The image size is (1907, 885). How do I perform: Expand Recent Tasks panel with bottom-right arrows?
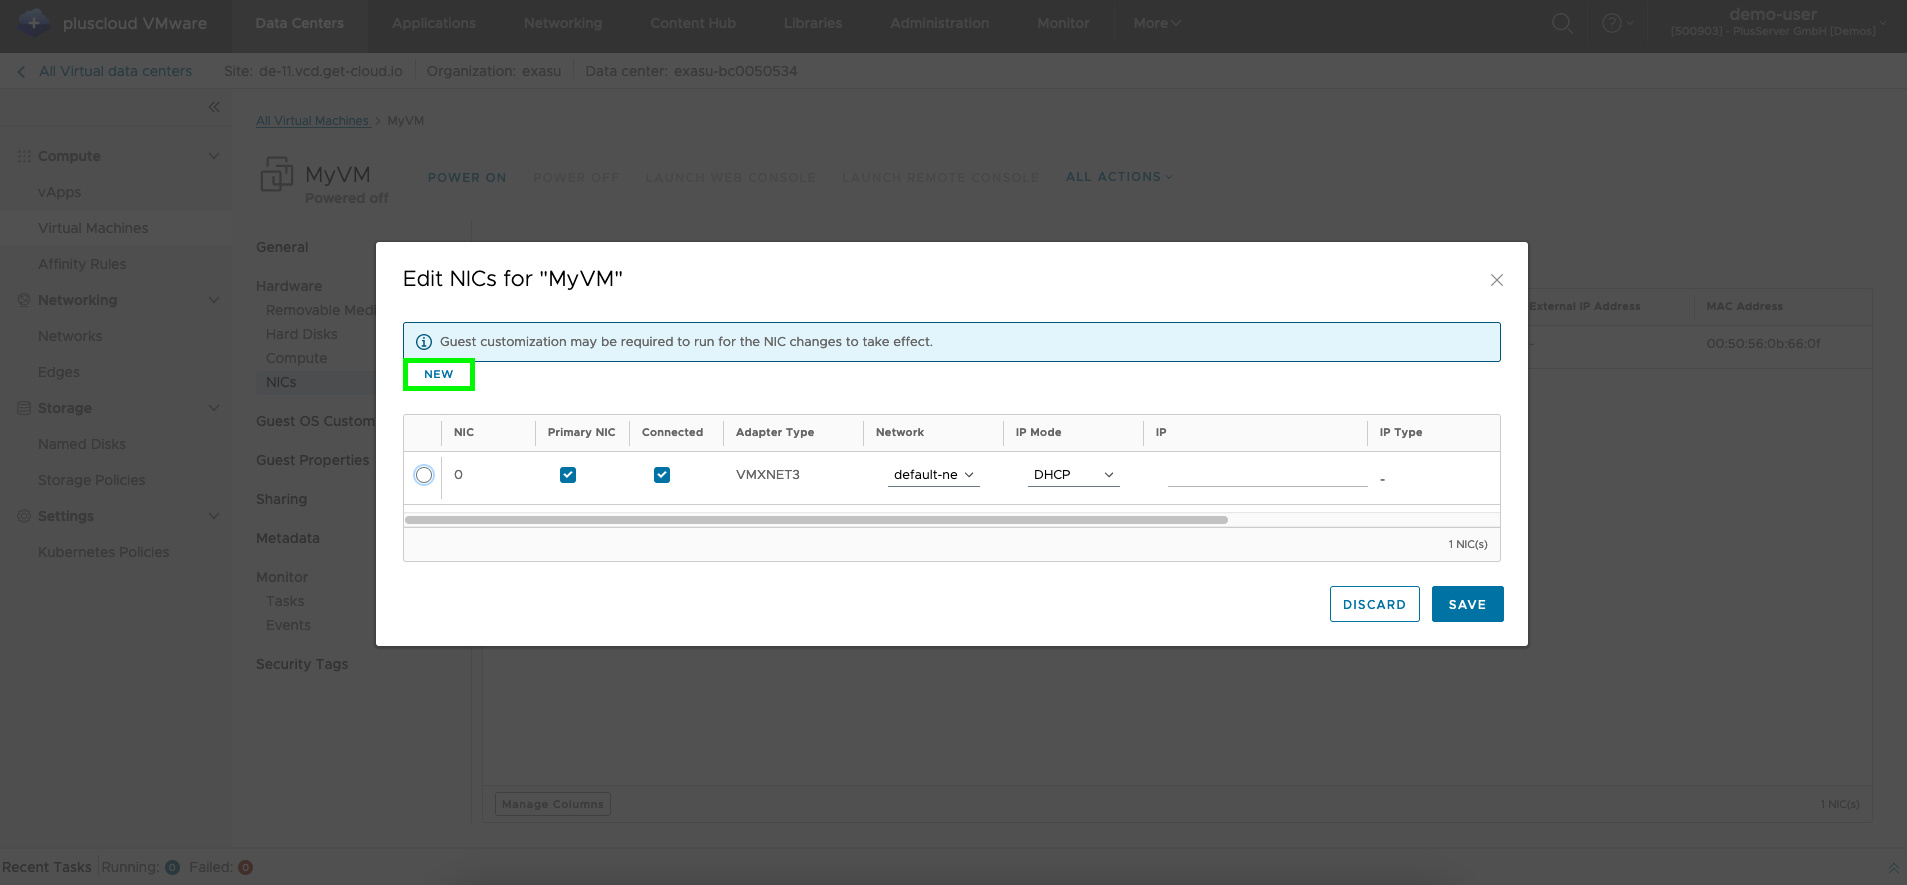pos(1893,868)
